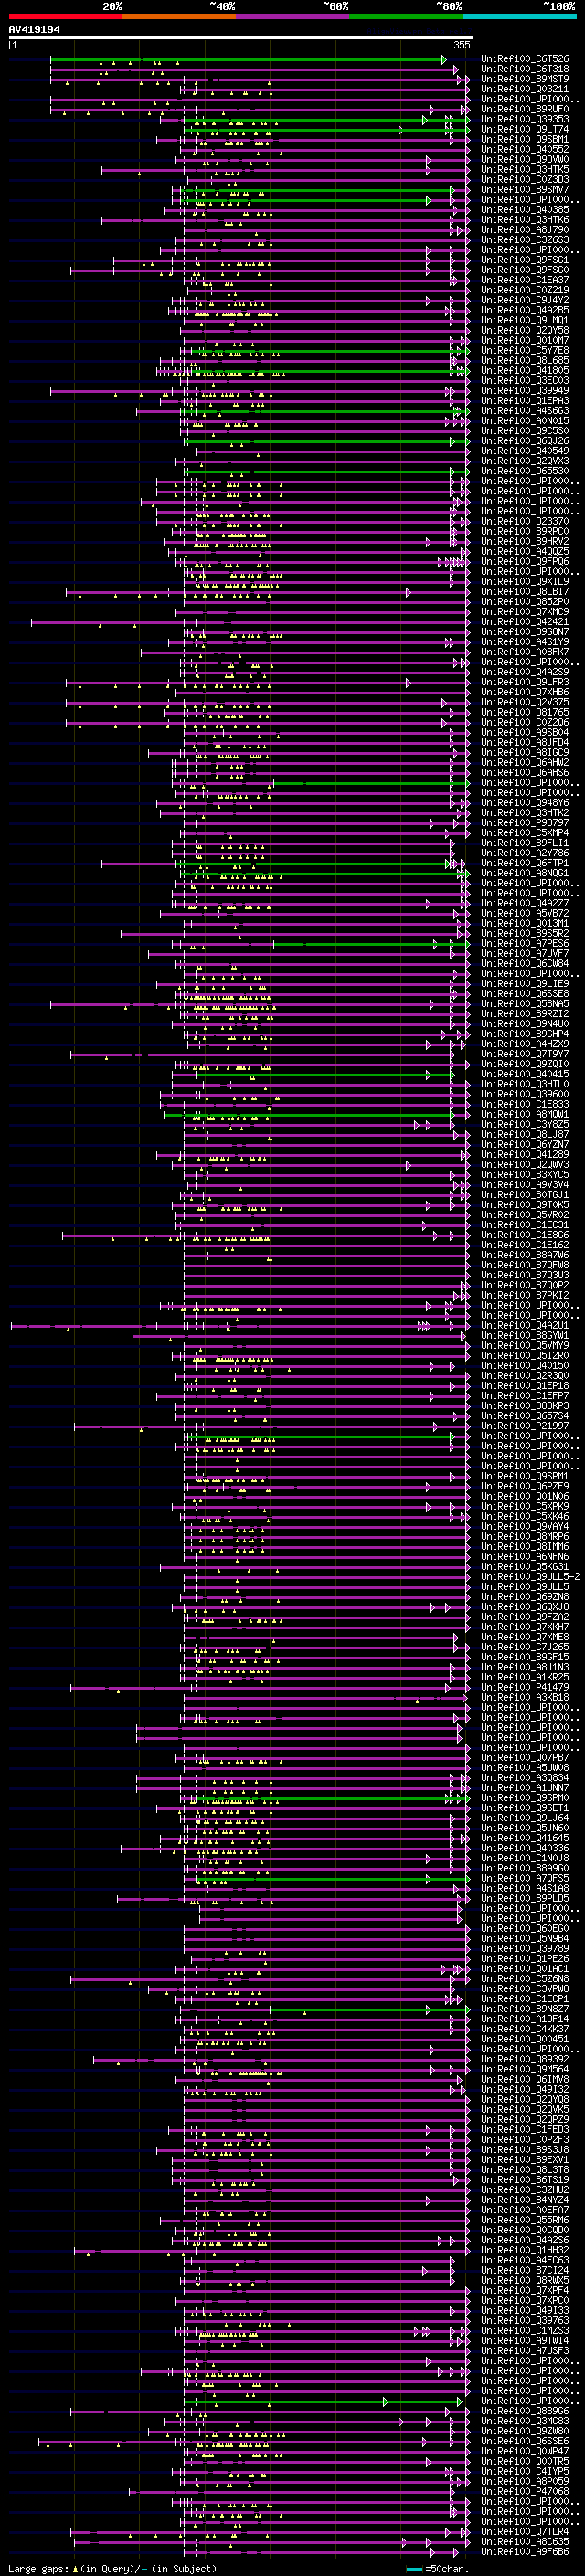
Task: Open hit UniRef100_C6T318
Action: point(525,69)
